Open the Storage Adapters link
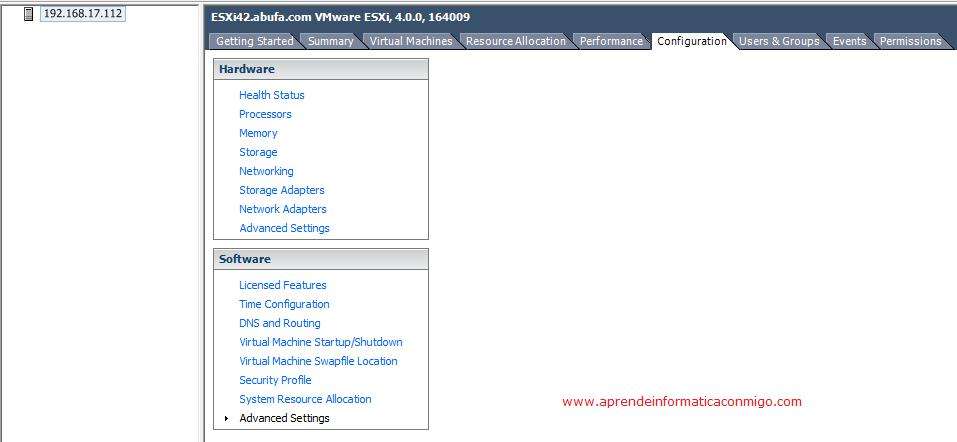The image size is (957, 442). (x=282, y=190)
